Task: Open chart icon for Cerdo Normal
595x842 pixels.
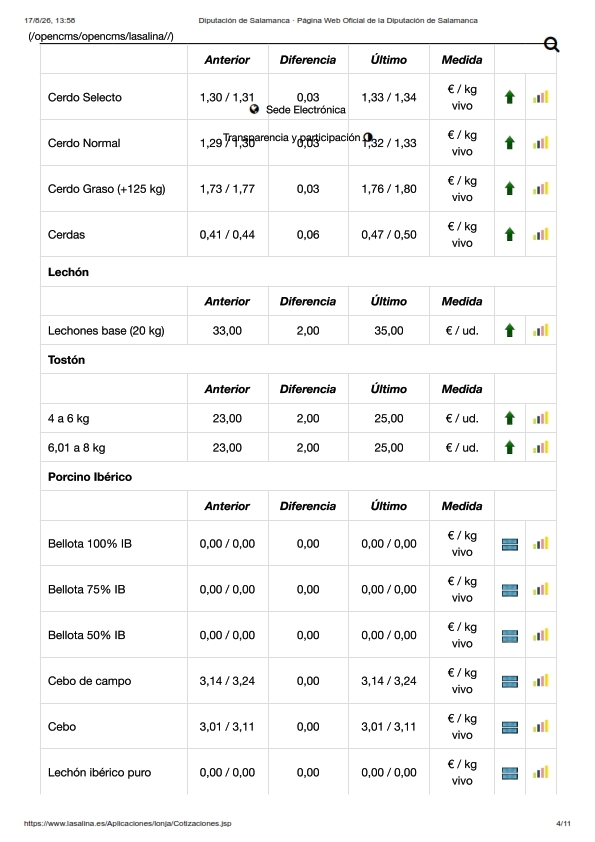Action: 541,143
